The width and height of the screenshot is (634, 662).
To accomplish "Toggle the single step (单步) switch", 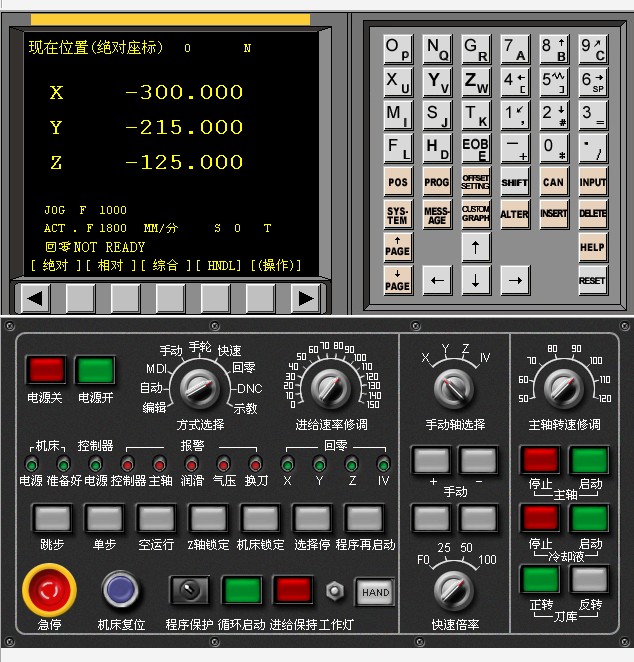I will (x=104, y=518).
